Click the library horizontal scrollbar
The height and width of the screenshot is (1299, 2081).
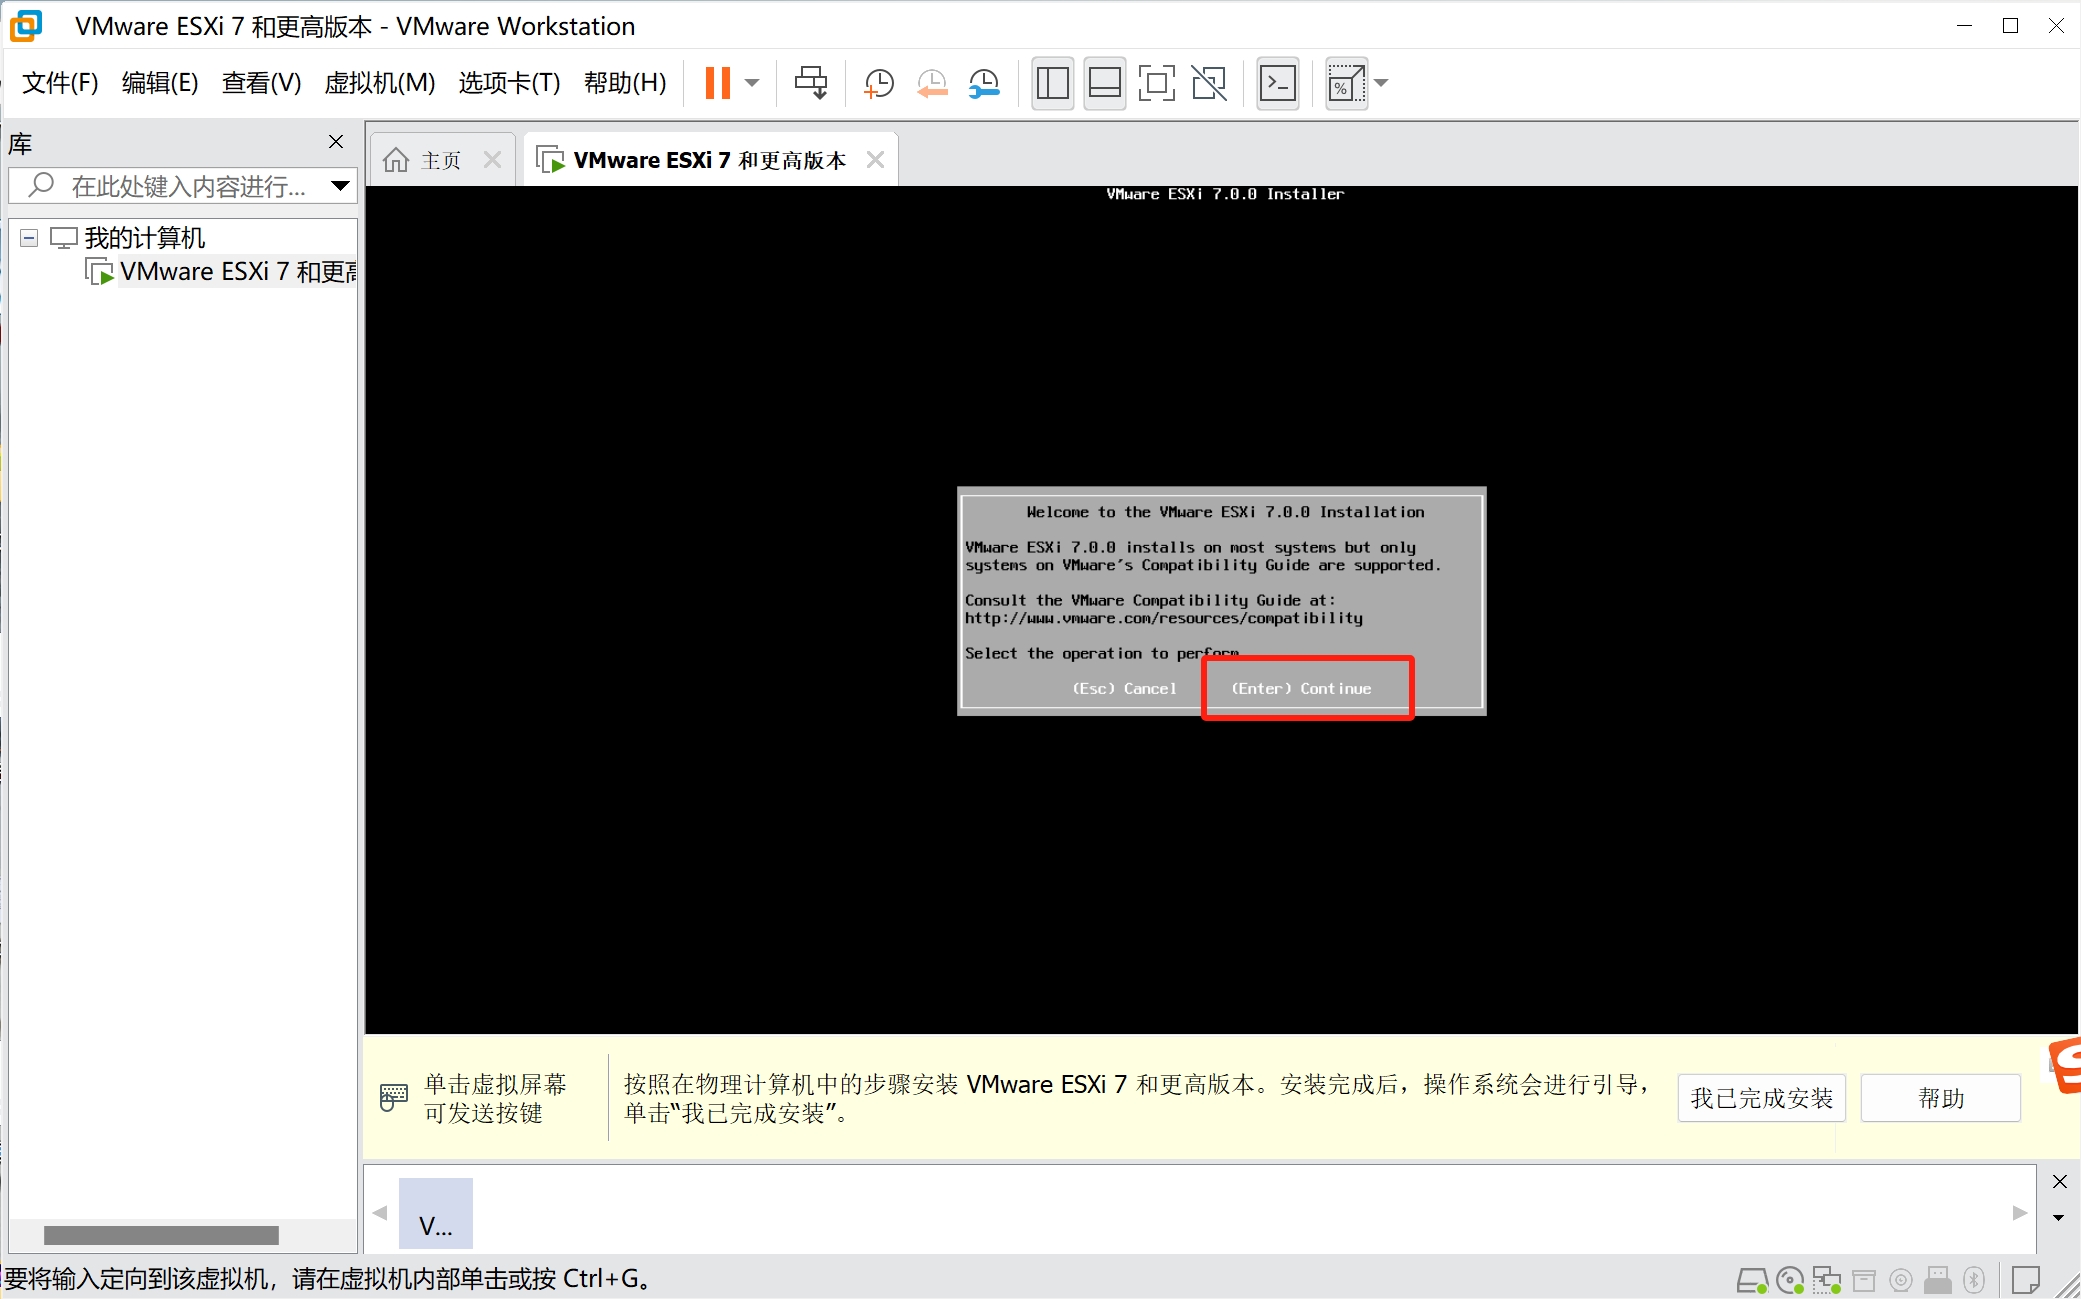(161, 1235)
